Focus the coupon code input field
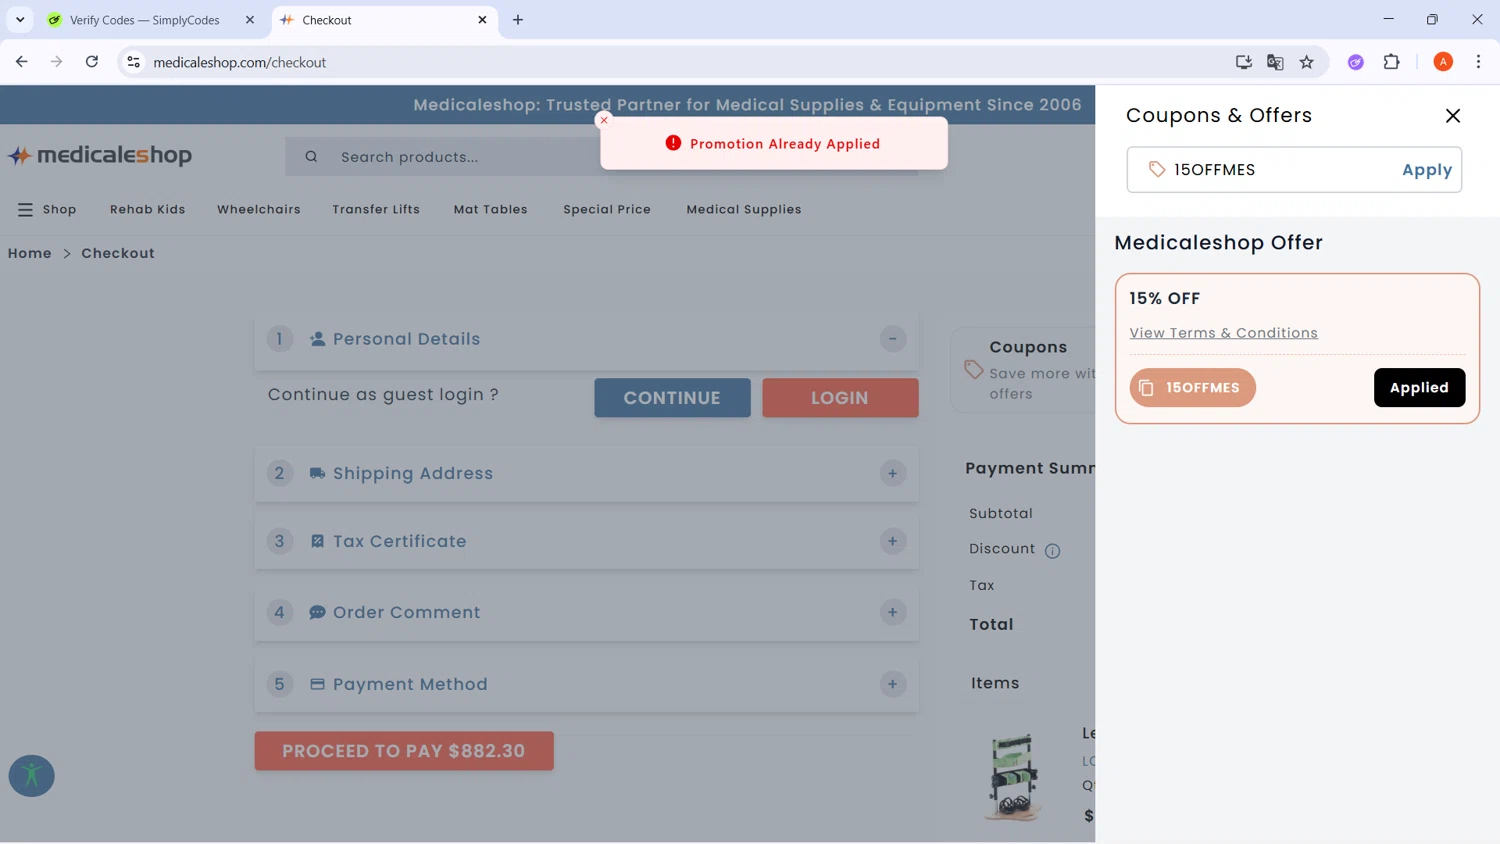Viewport: 1500px width, 844px height. (1293, 170)
